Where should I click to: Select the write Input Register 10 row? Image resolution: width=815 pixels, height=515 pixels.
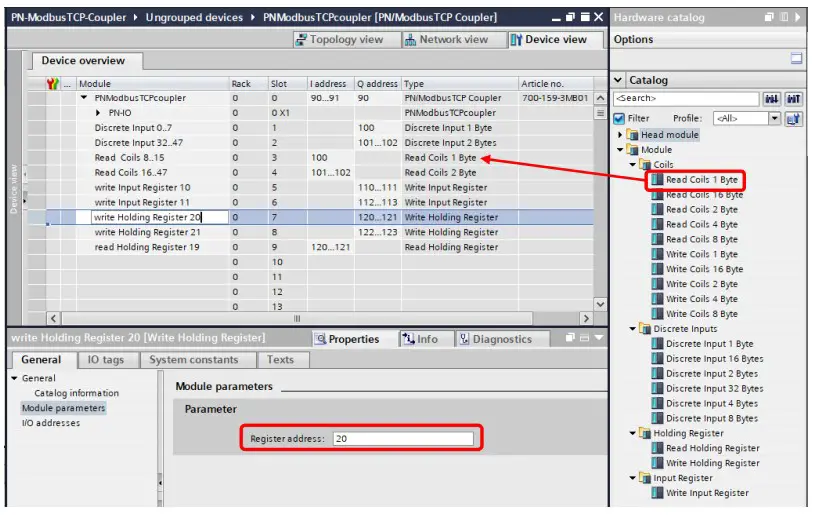coord(310,188)
